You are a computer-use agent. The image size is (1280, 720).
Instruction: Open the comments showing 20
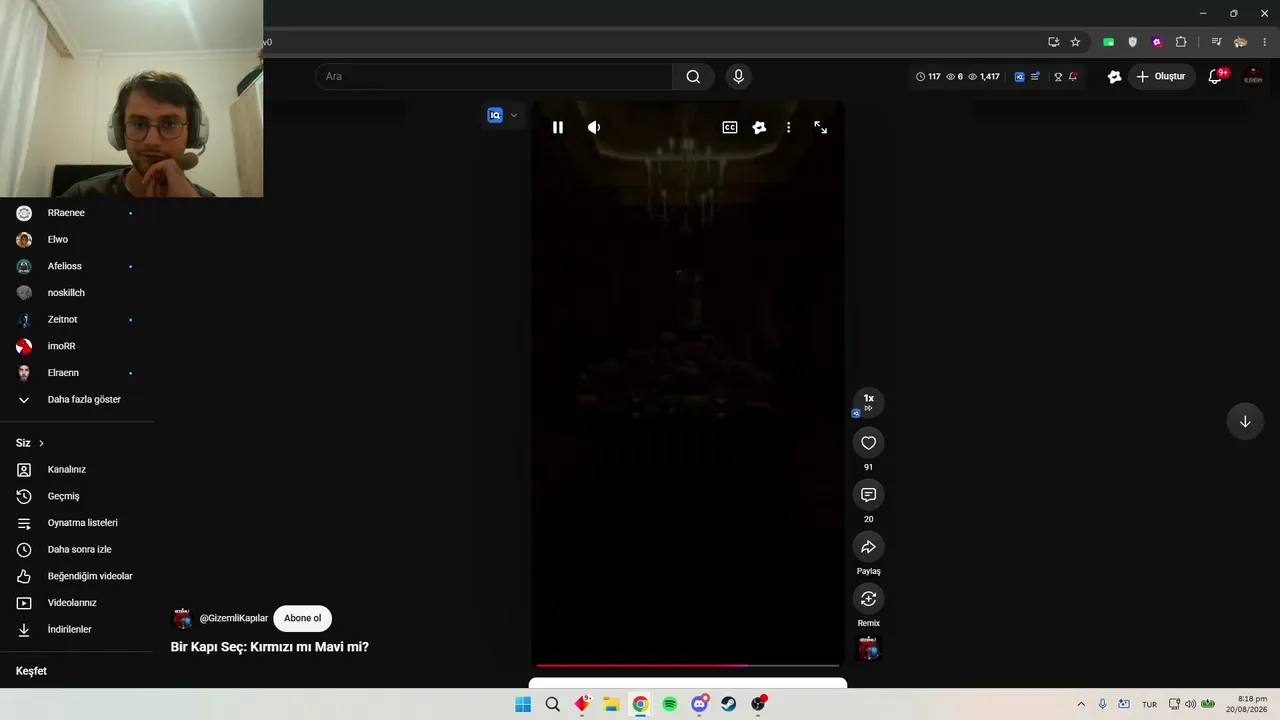tap(868, 495)
